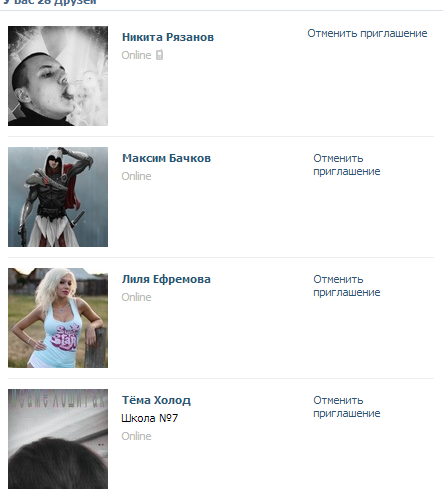The image size is (443, 495).
Task: Open Лиля Ефремова's profile photo
Action: pyautogui.click(x=58, y=318)
